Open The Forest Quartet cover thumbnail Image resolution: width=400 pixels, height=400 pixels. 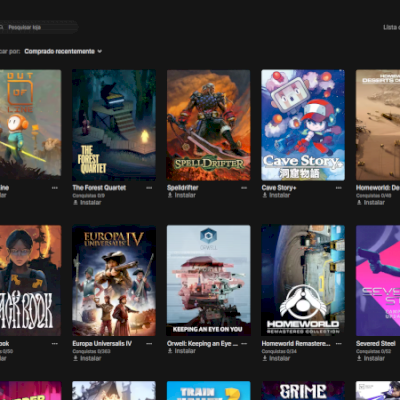[x=114, y=125]
